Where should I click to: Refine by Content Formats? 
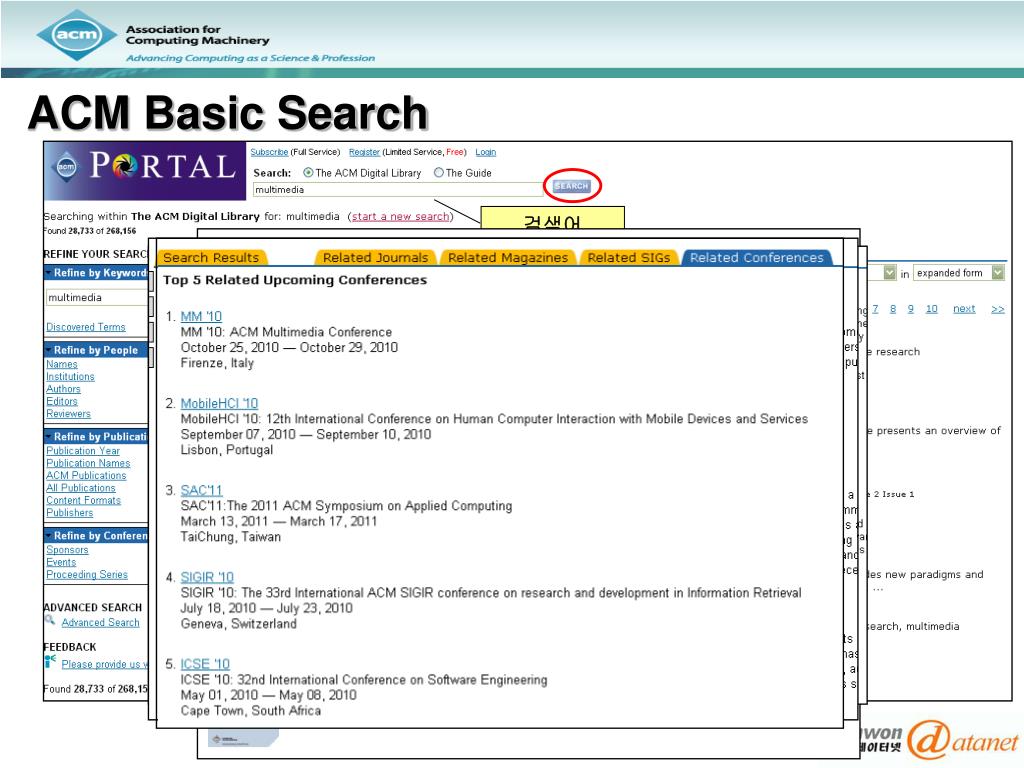point(84,500)
